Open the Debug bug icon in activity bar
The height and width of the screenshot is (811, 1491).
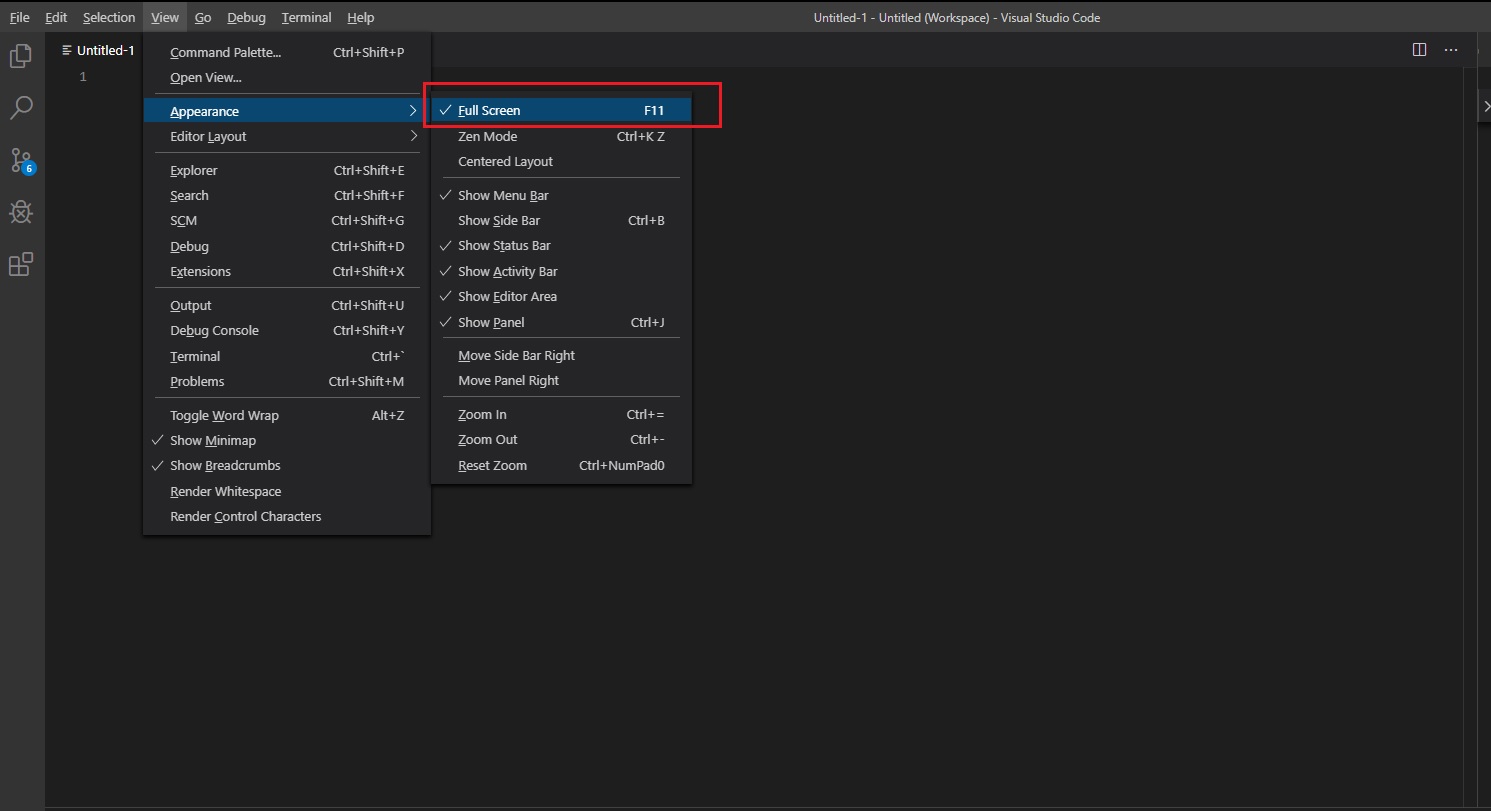21,212
